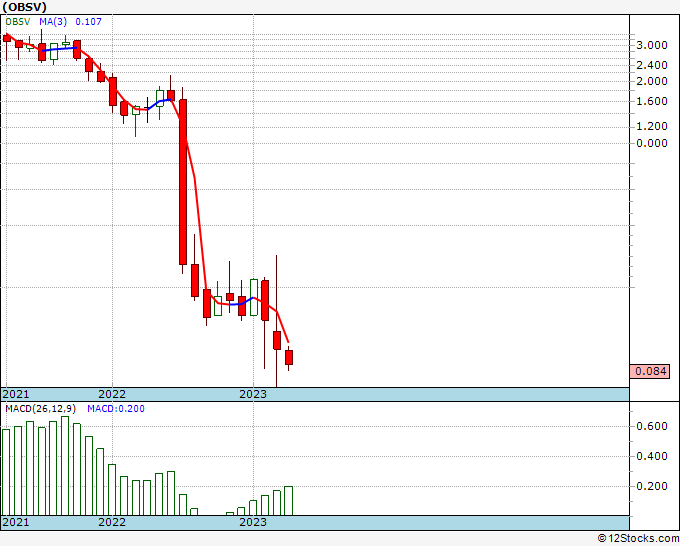Image resolution: width=680 pixels, height=546 pixels.
Task: Click the 1.600 price axis label
Action: coord(651,101)
